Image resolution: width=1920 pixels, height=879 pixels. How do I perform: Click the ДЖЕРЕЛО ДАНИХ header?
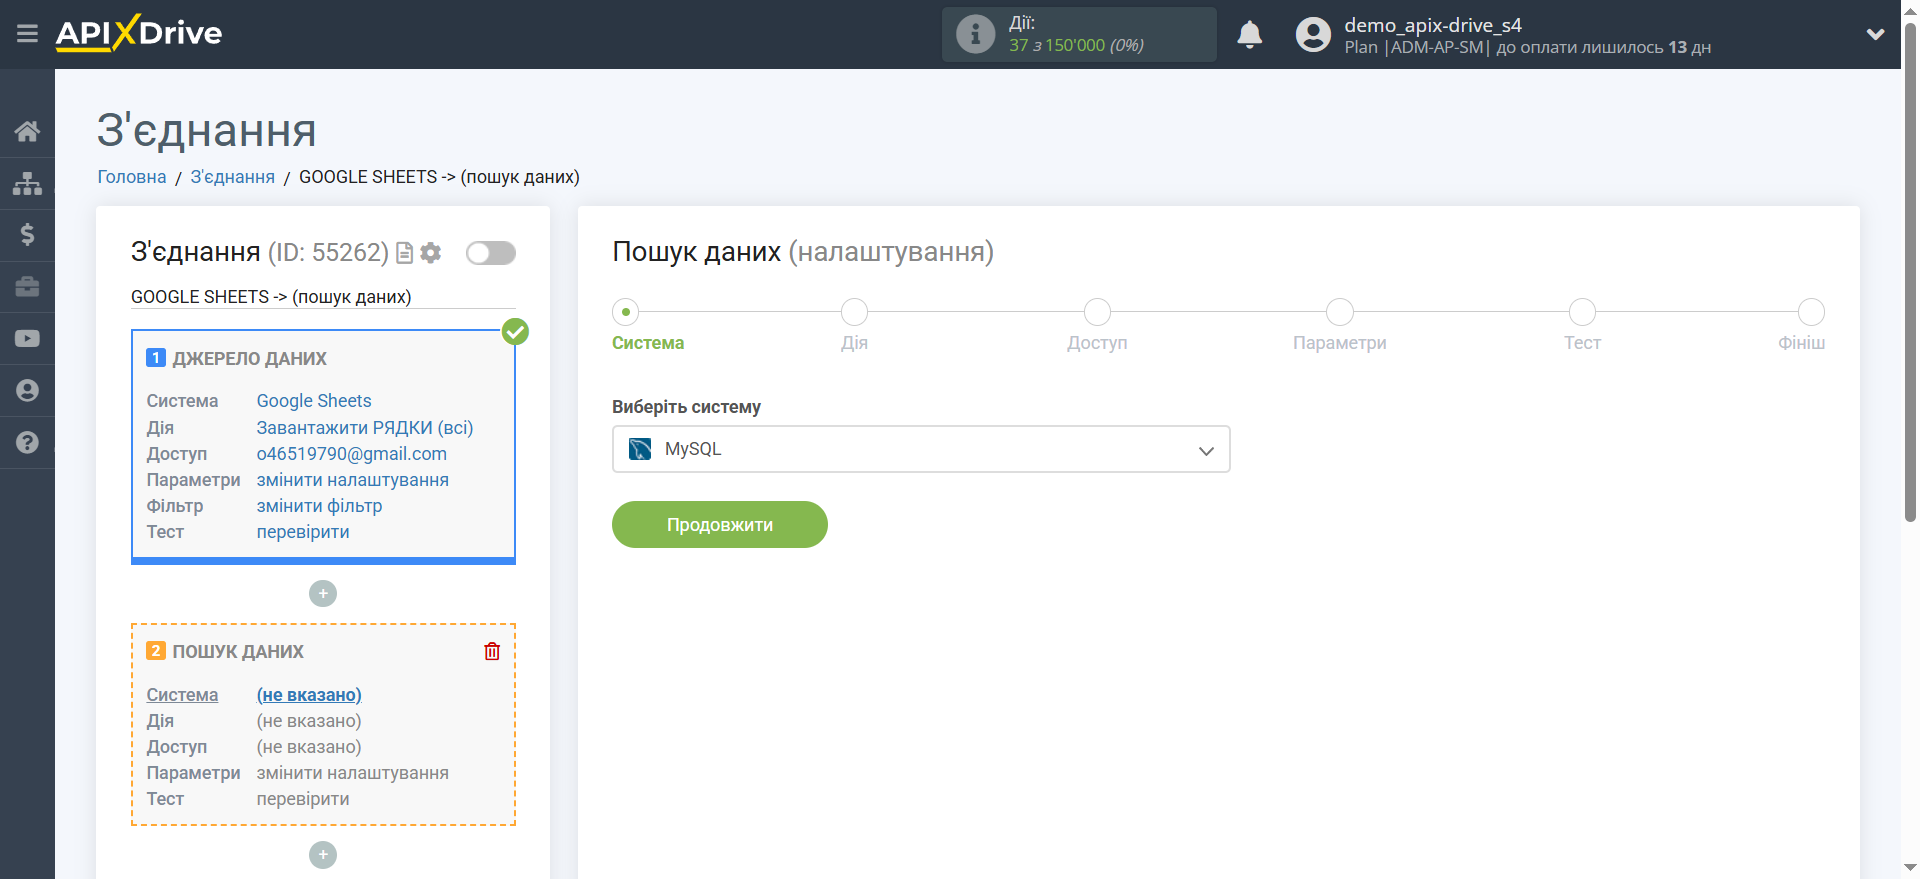coord(250,359)
